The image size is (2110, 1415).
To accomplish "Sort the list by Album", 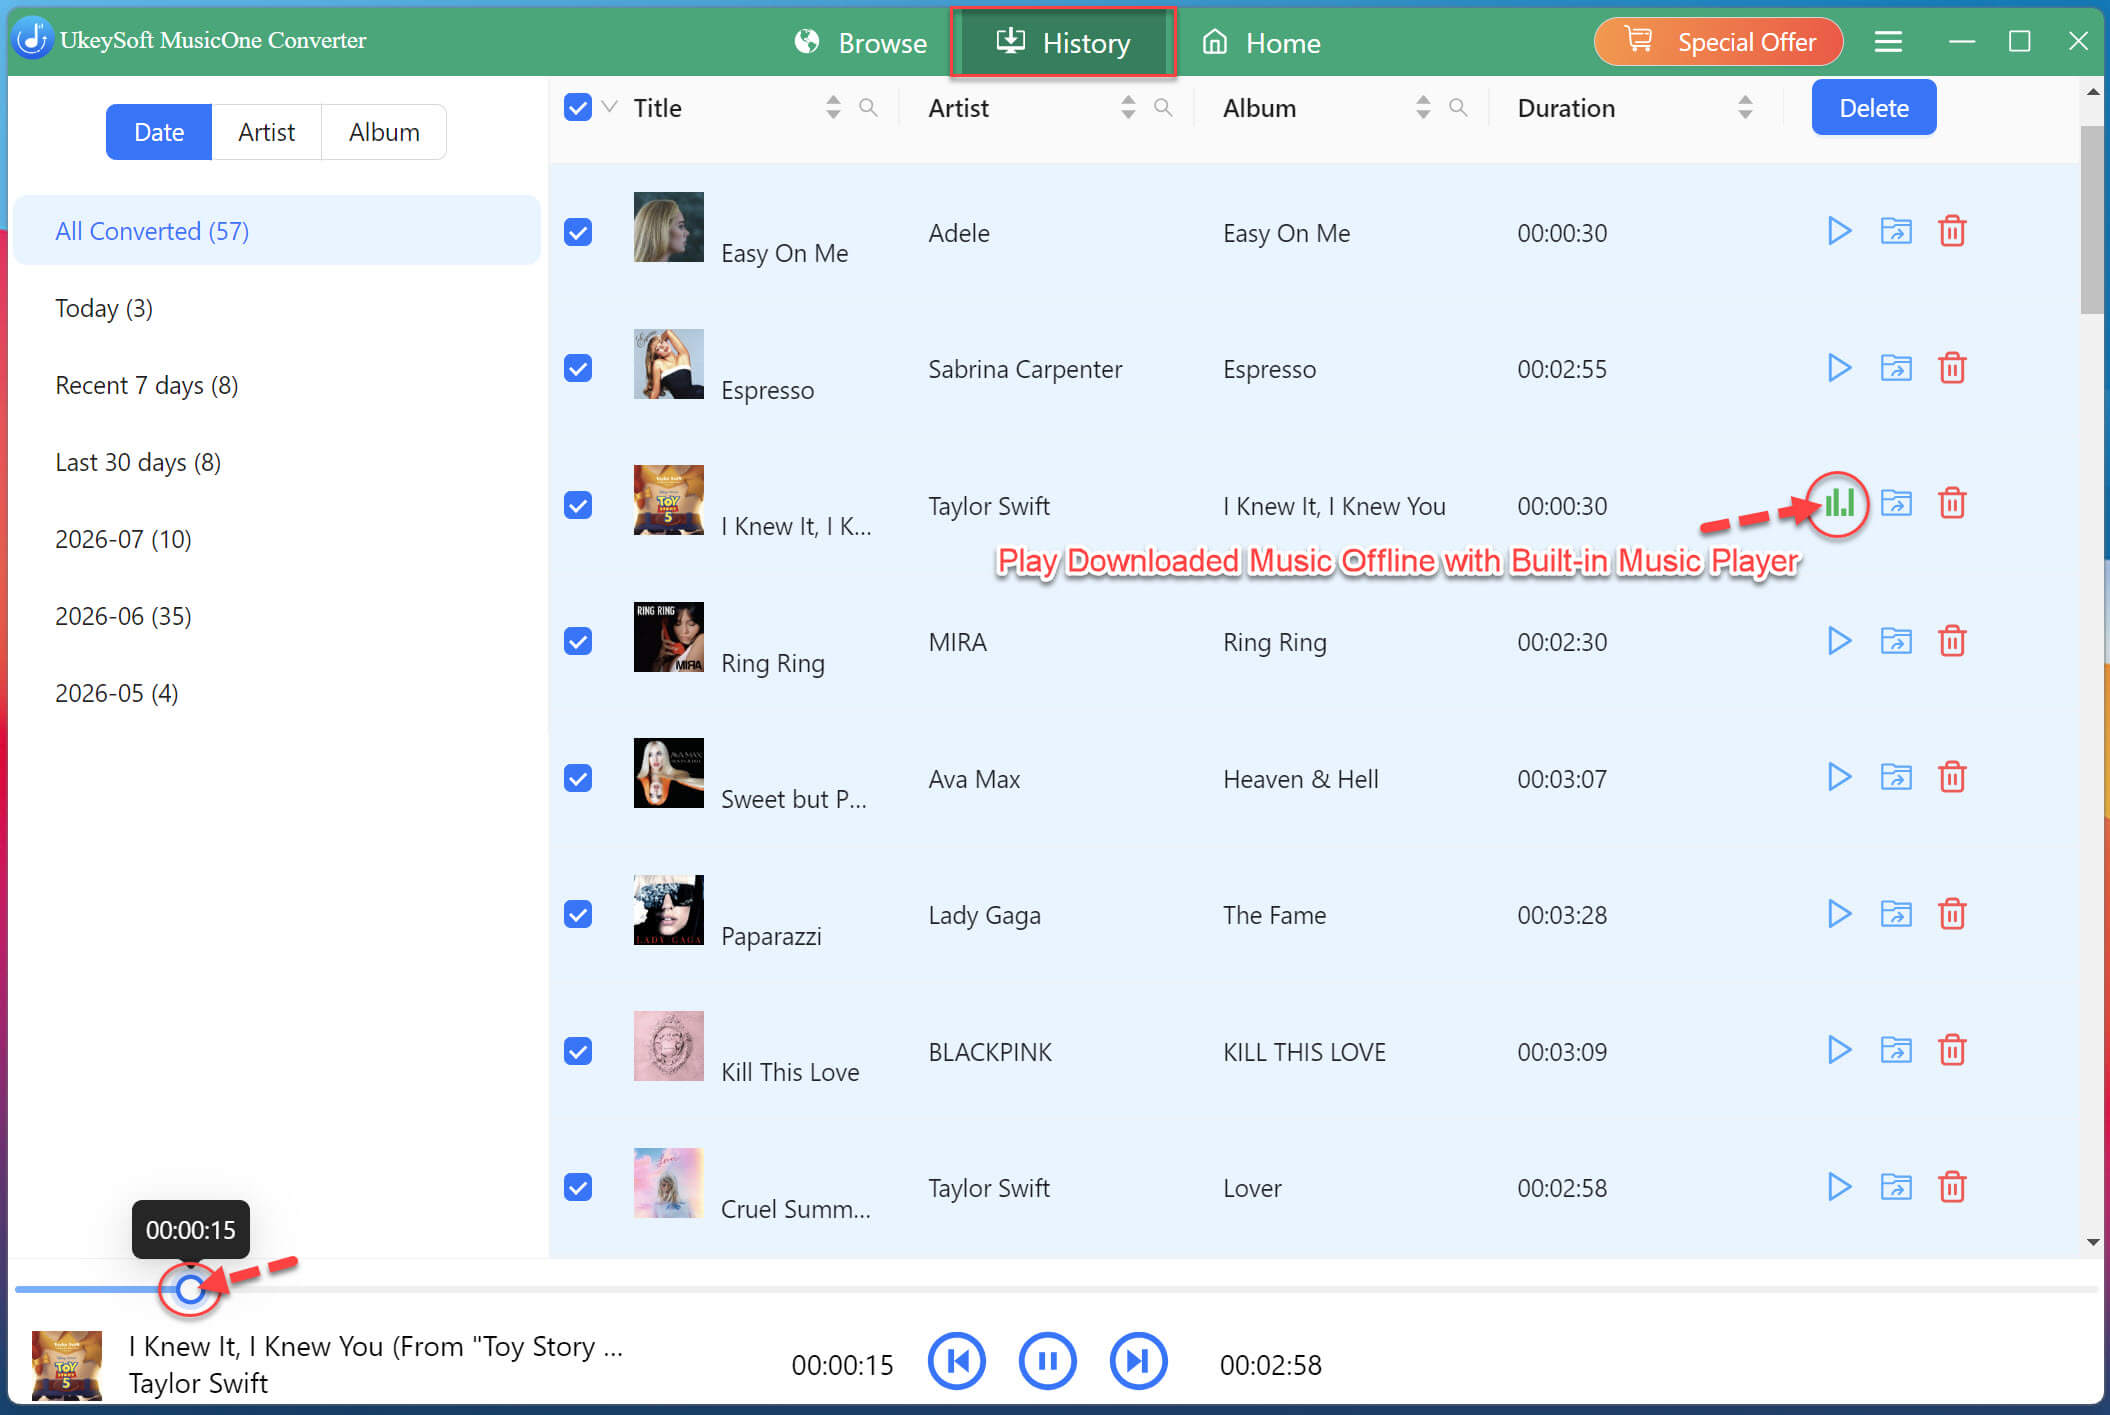I will point(1423,107).
